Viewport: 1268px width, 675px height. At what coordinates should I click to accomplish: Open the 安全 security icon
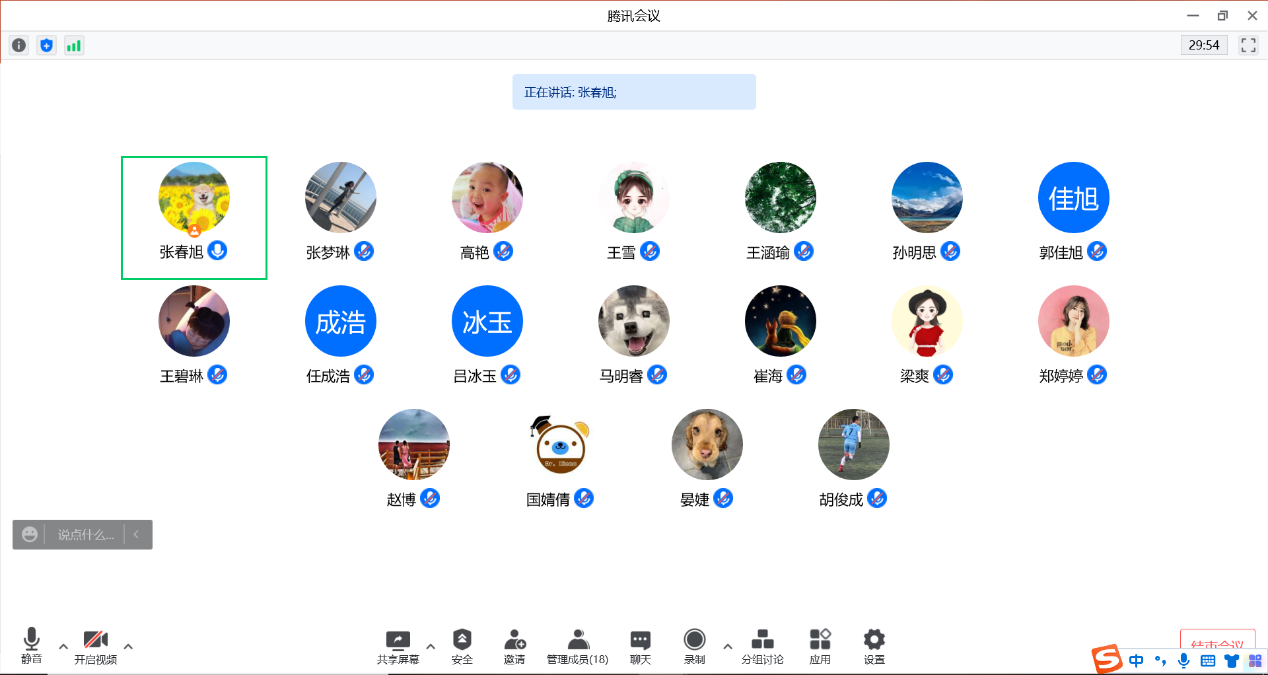pyautogui.click(x=462, y=646)
